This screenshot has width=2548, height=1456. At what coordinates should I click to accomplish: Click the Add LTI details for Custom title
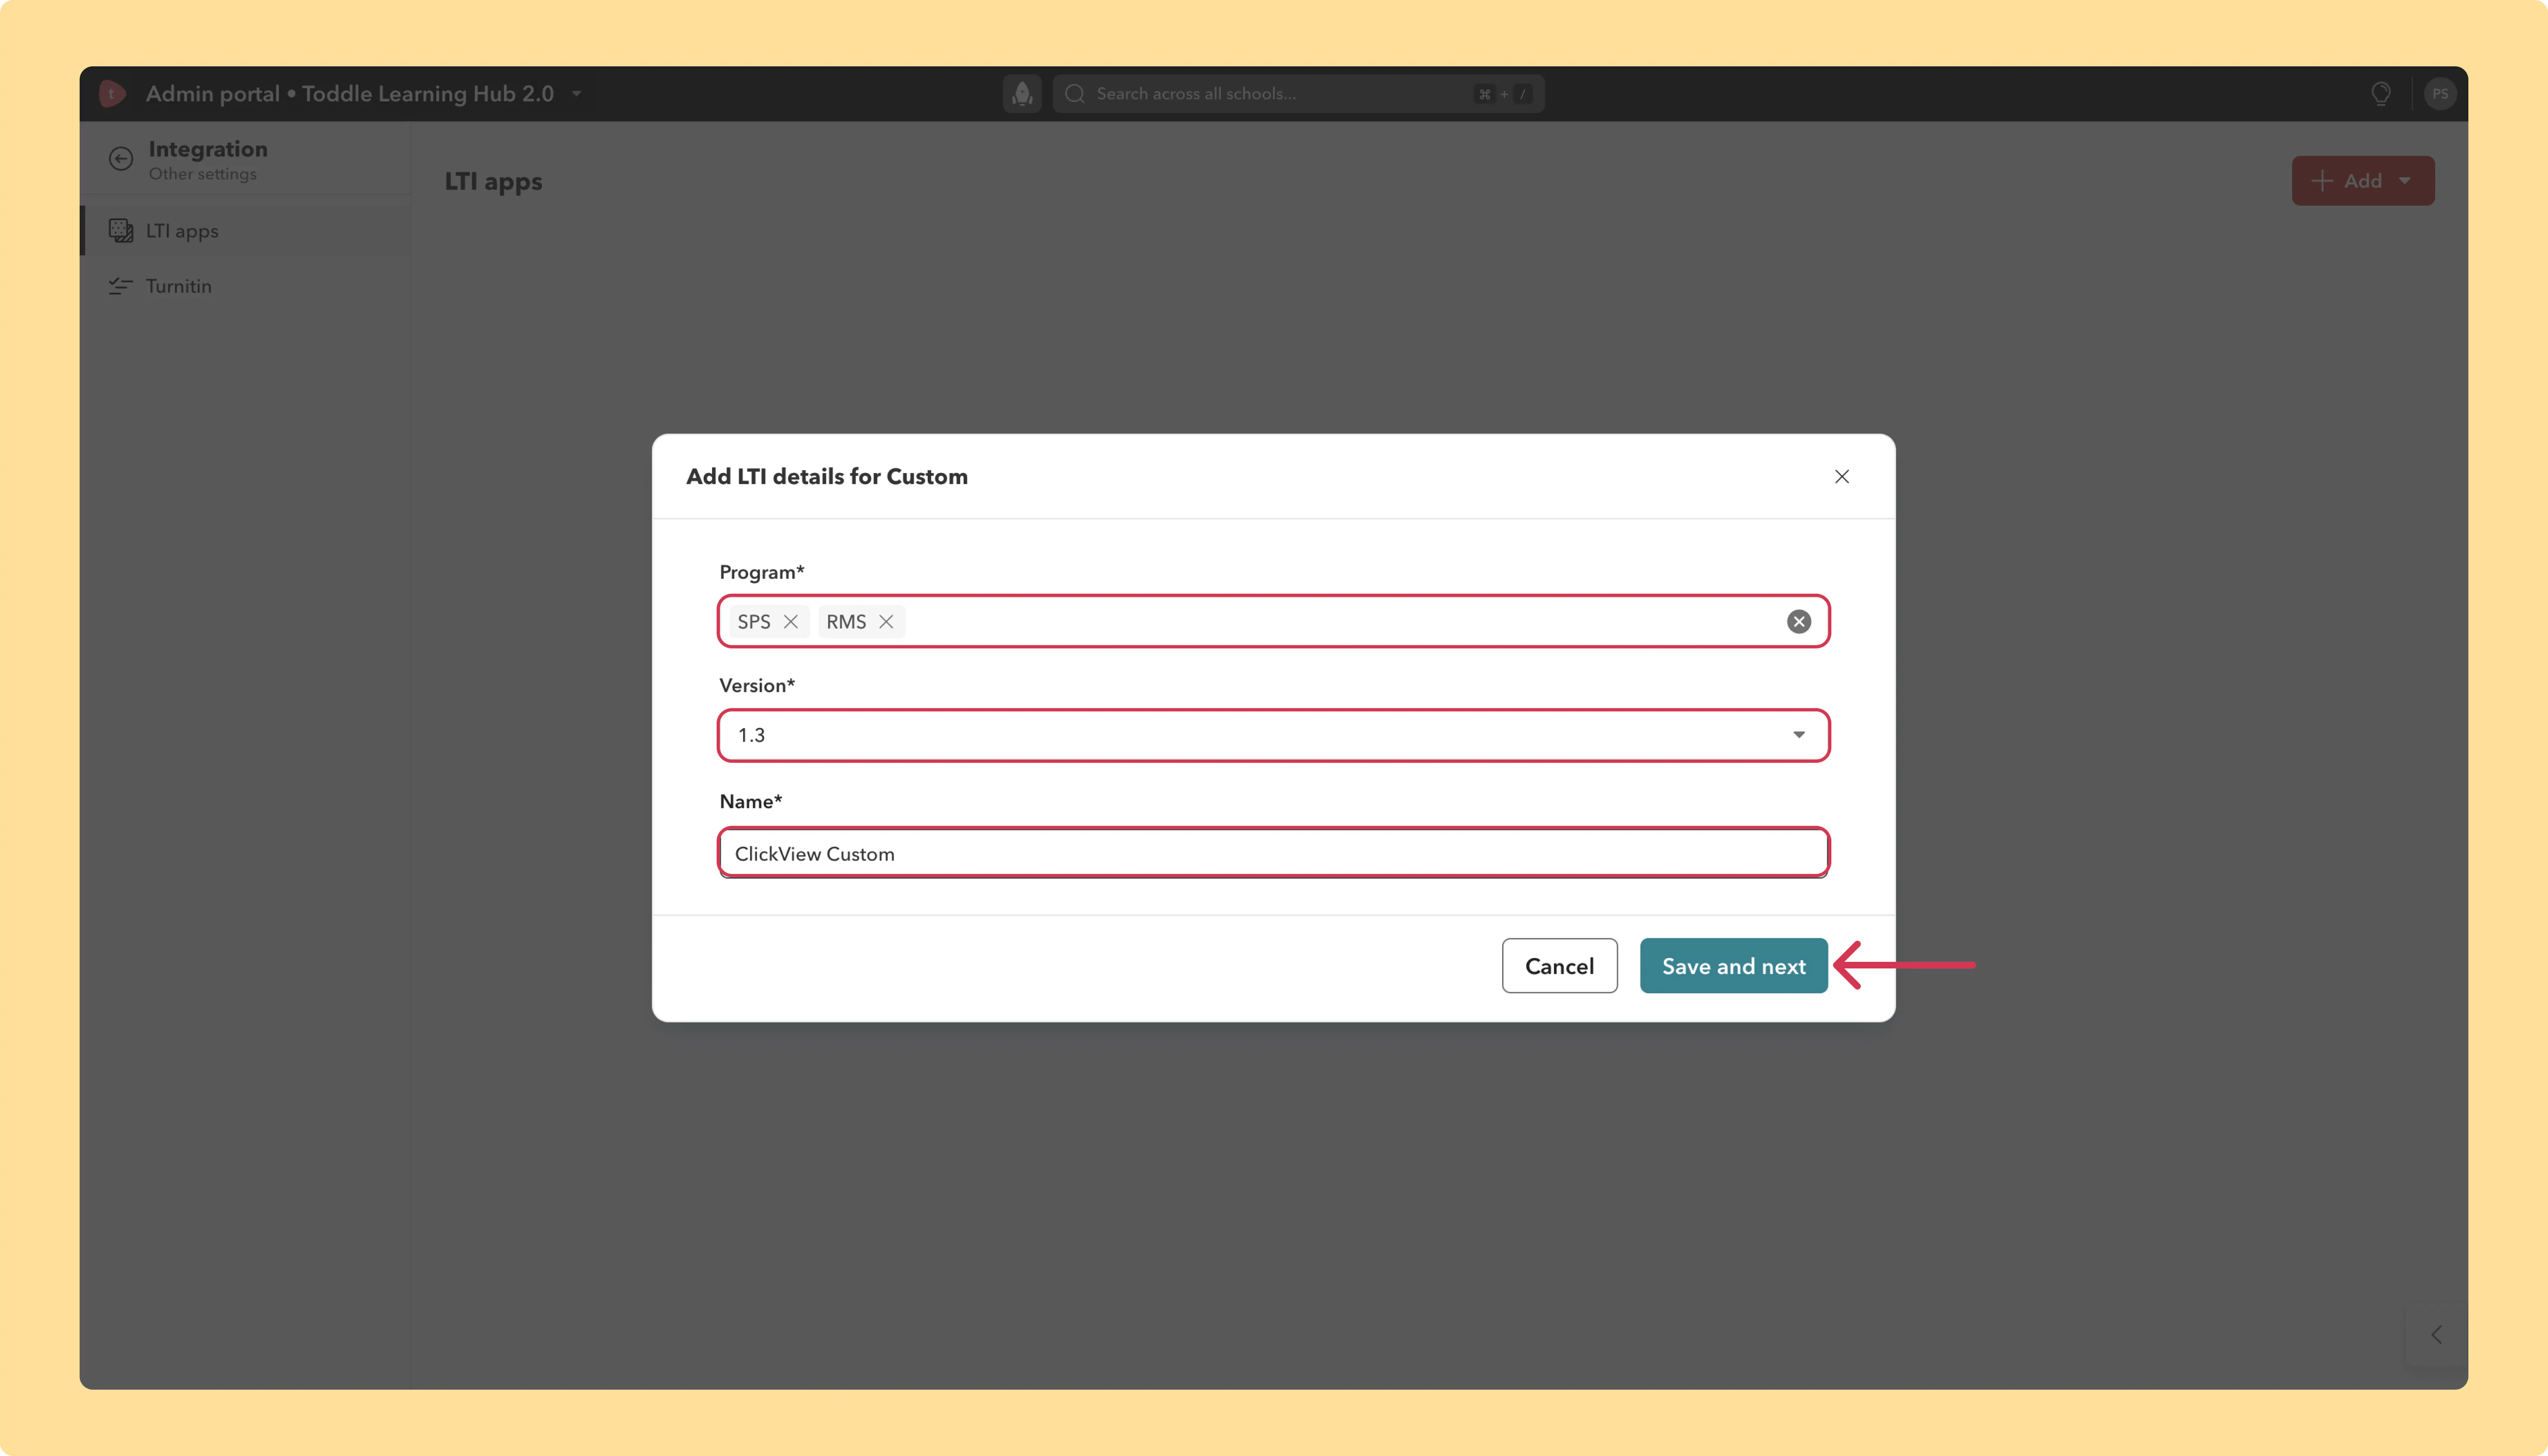[x=827, y=477]
